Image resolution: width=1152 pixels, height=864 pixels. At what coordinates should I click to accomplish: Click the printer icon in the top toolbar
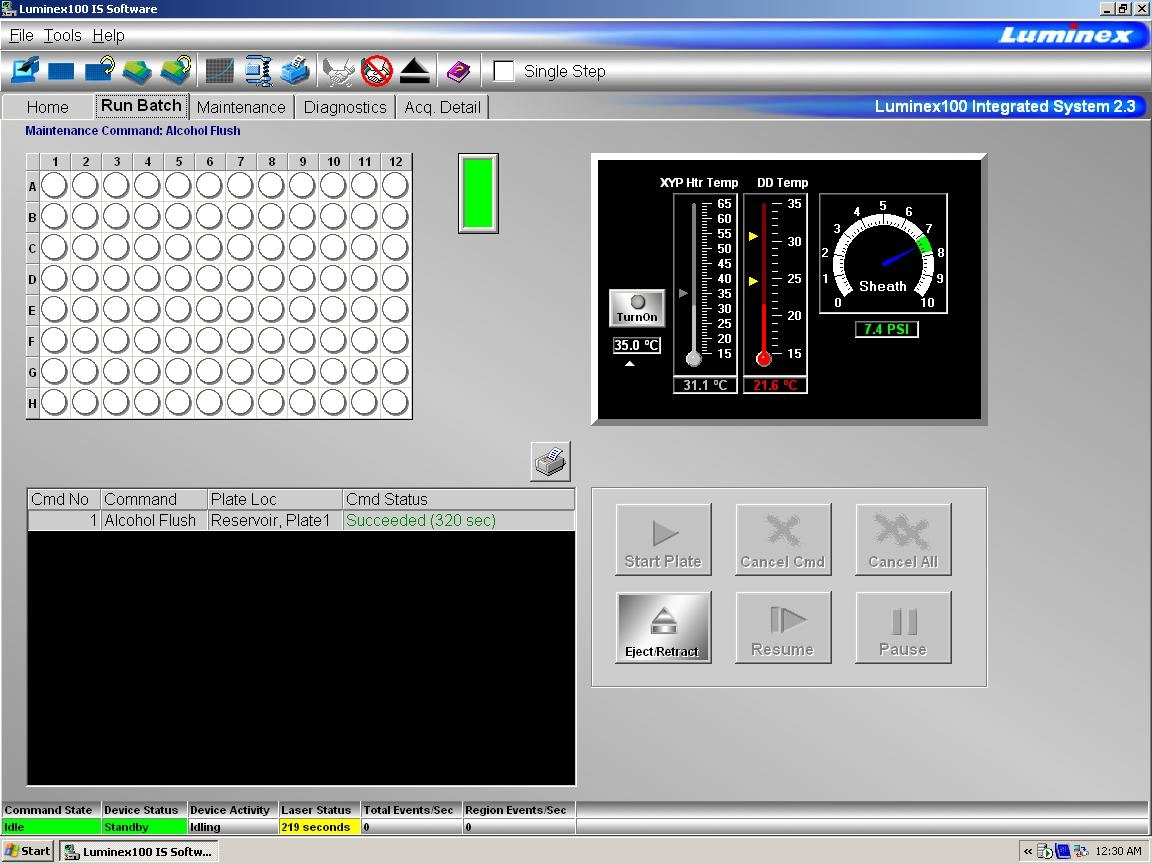294,71
